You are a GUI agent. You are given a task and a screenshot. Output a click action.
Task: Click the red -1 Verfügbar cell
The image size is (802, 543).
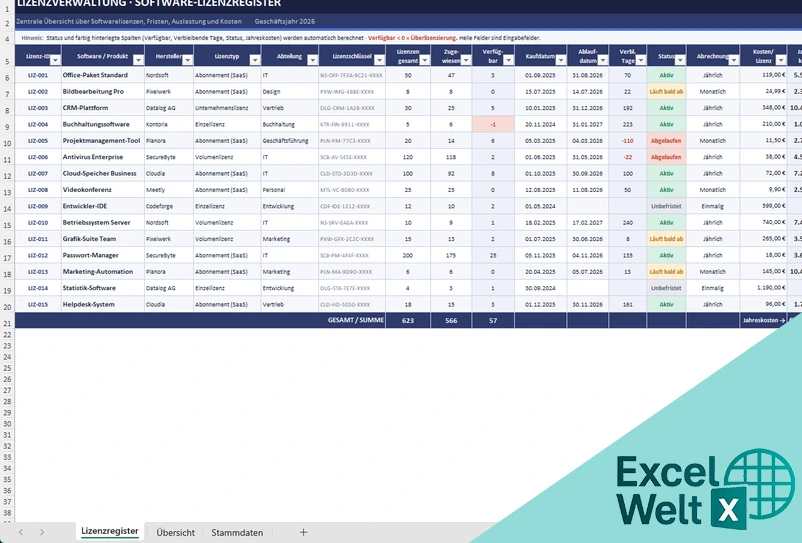(493, 124)
